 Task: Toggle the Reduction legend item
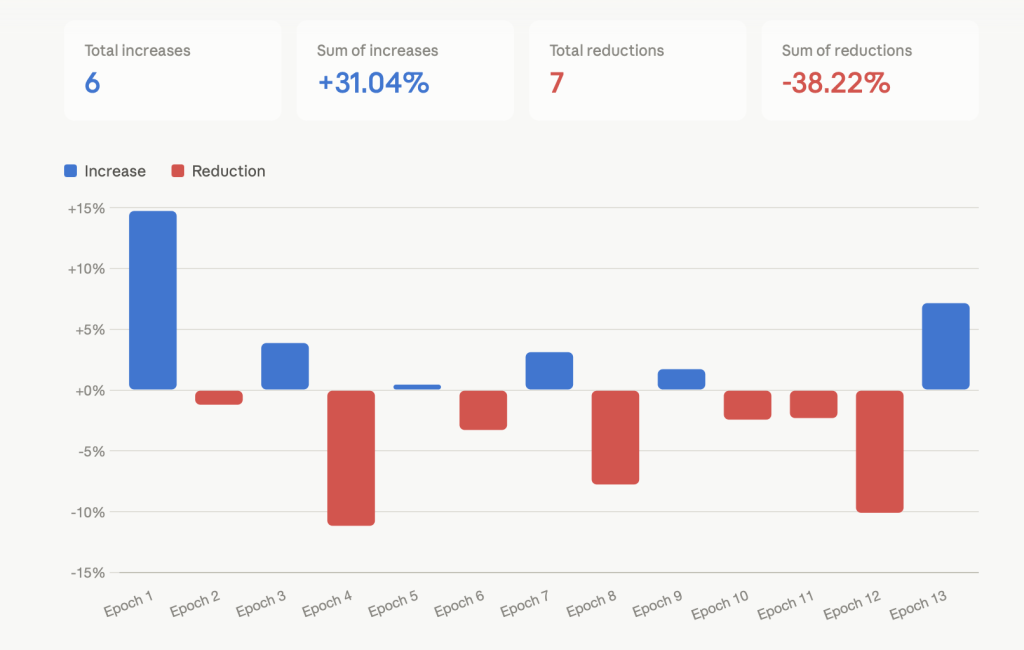[218, 171]
